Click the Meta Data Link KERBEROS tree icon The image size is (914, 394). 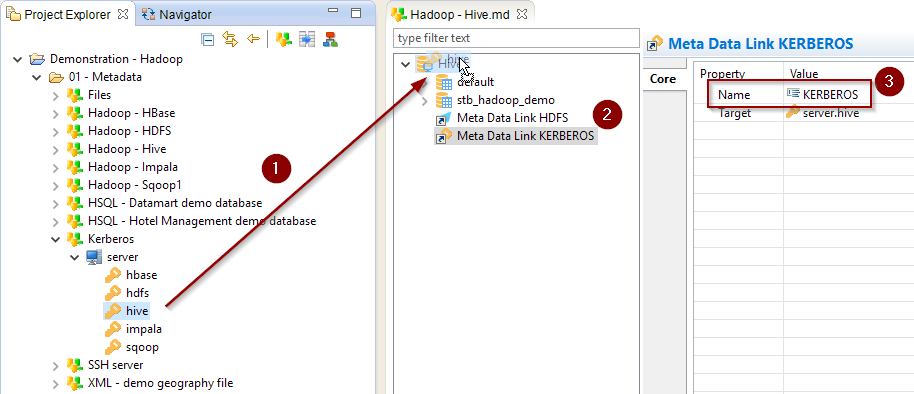pyautogui.click(x=444, y=136)
